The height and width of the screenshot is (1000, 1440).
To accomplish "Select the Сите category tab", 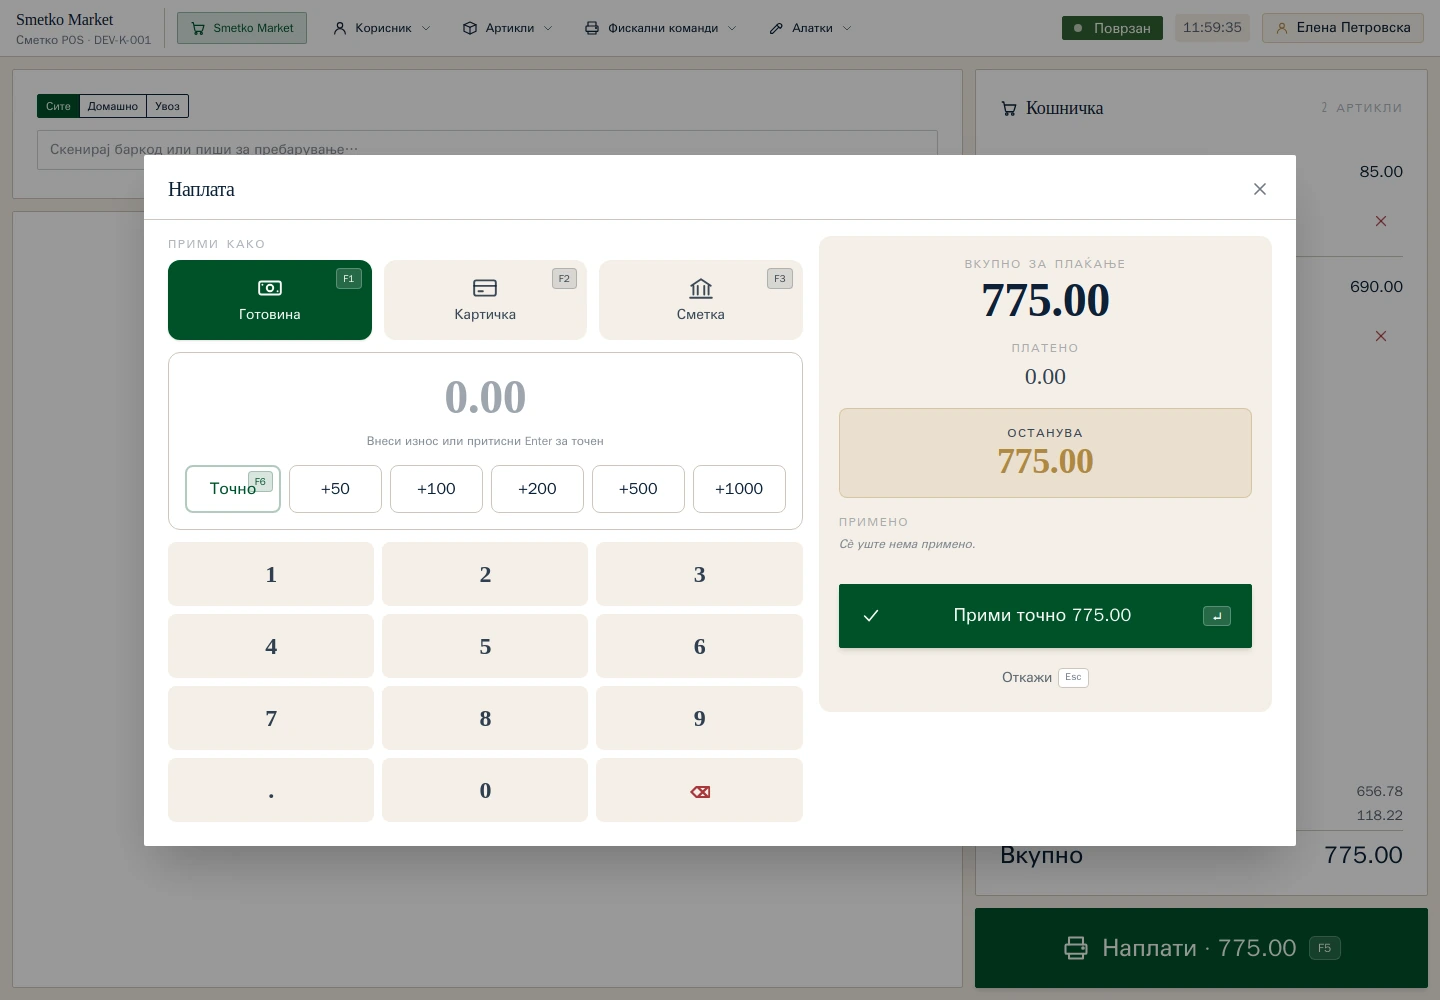I will [x=58, y=106].
